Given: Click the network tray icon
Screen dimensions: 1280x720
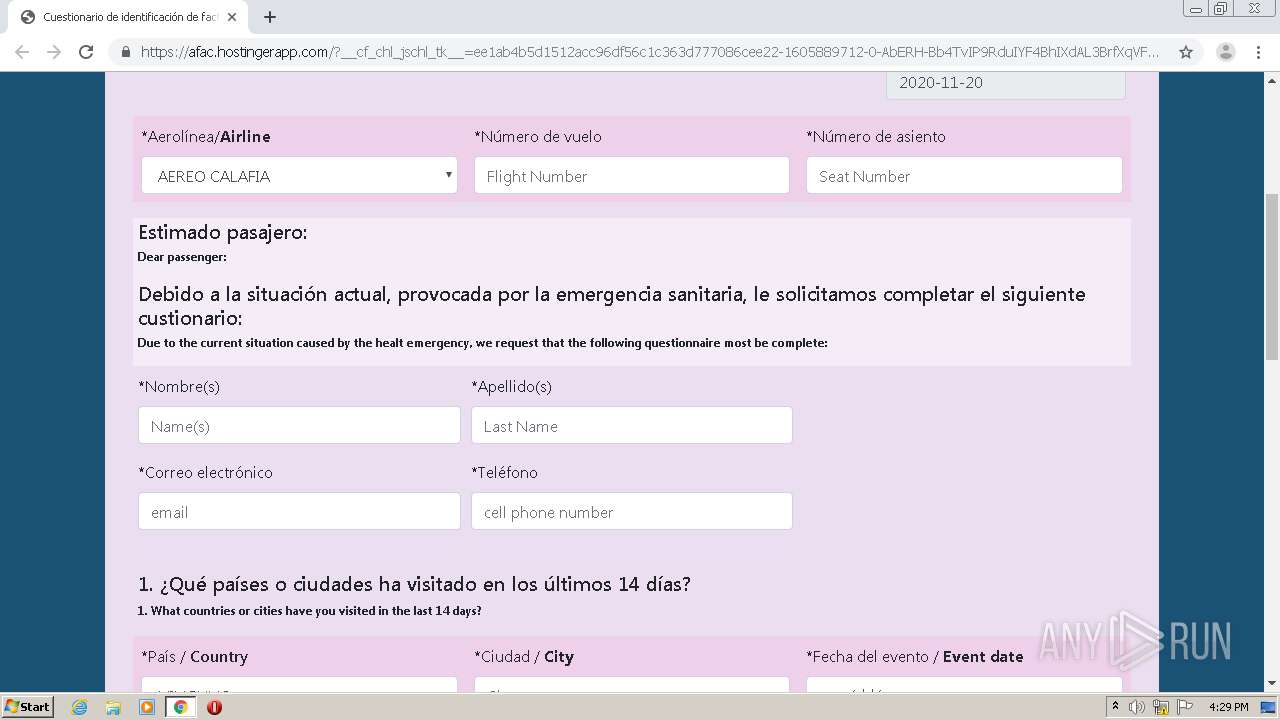Looking at the screenshot, I should (x=1161, y=707).
